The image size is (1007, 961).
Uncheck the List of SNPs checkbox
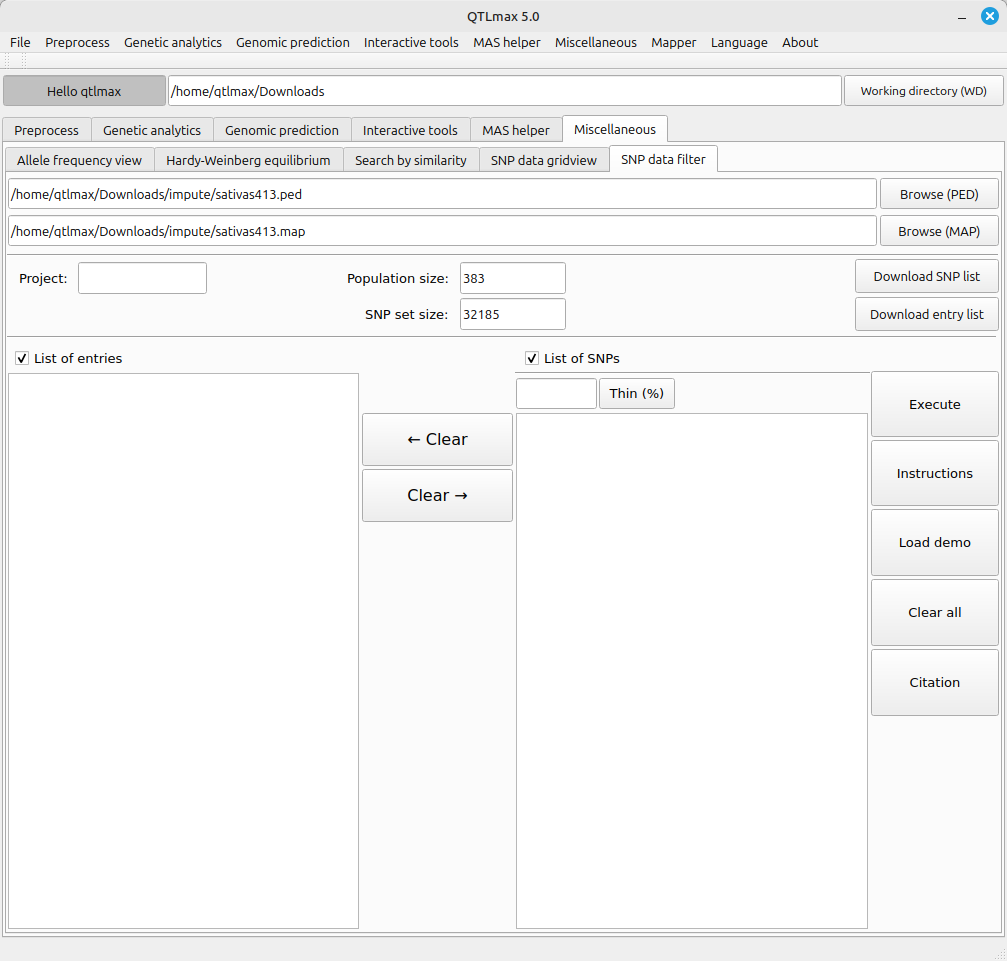pos(532,358)
